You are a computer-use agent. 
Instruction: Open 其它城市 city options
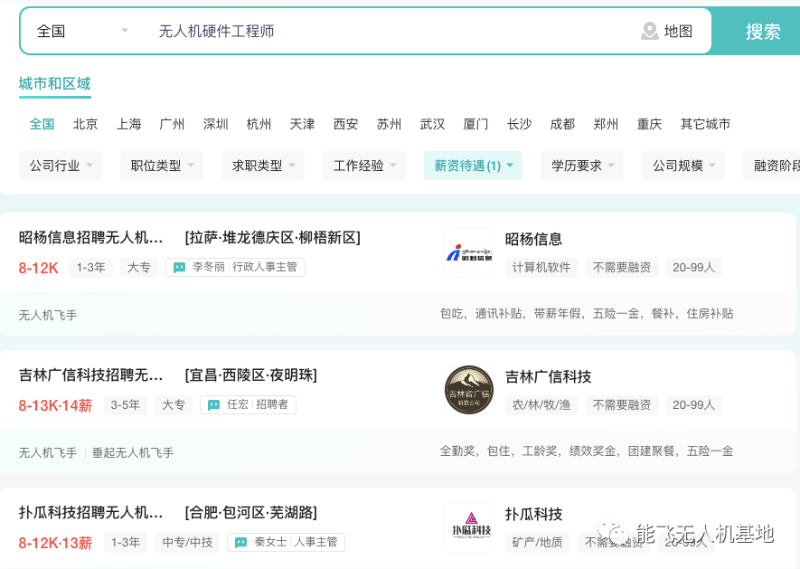[x=705, y=124]
